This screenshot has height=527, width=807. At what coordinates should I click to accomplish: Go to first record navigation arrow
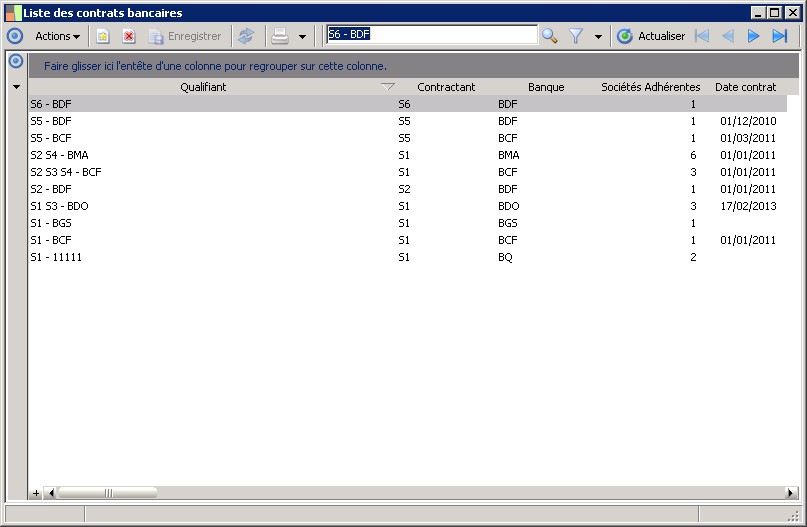(x=702, y=36)
